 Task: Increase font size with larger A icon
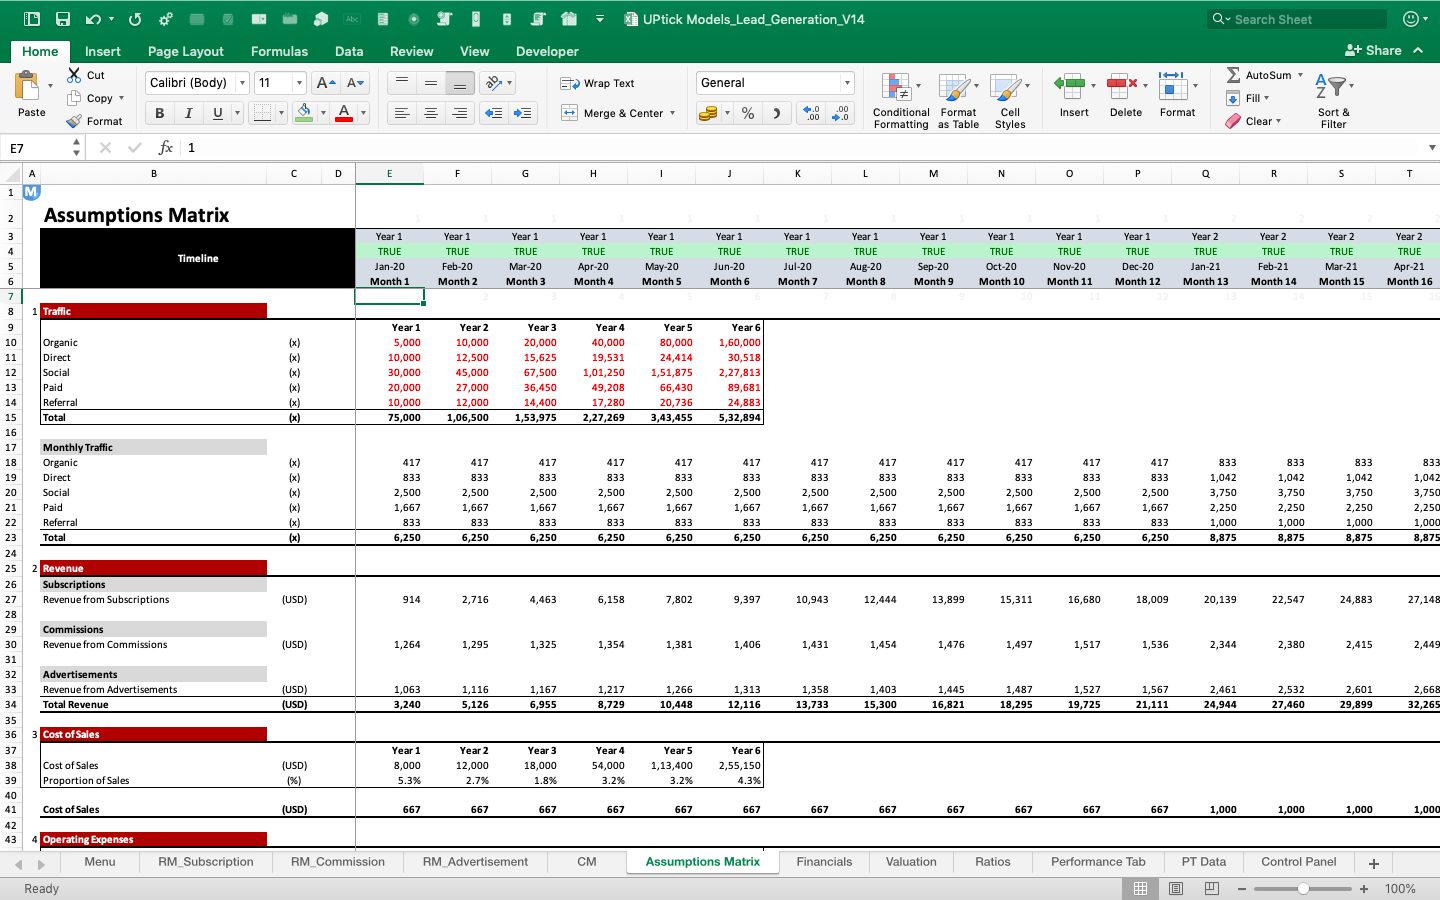click(x=325, y=83)
